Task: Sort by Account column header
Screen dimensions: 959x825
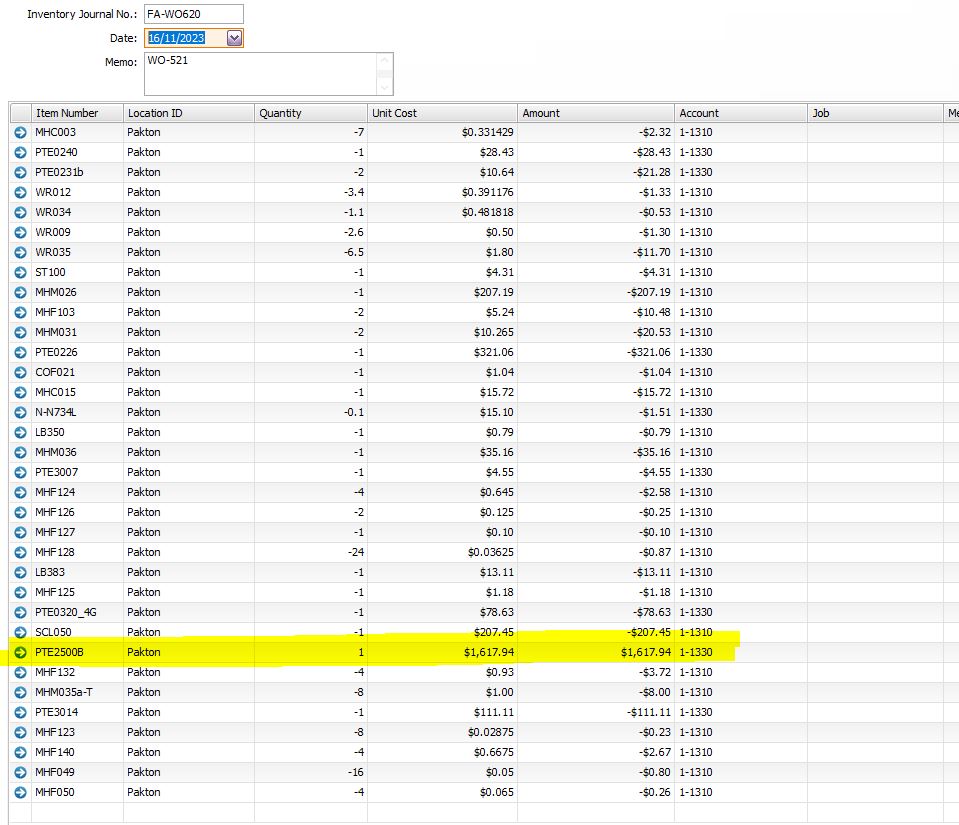Action: (741, 113)
